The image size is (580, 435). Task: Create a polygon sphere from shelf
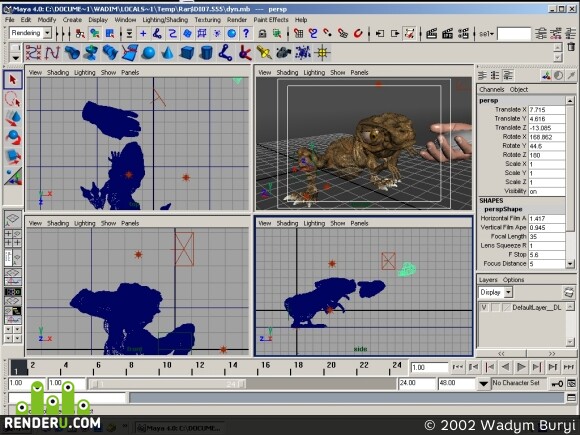point(149,53)
